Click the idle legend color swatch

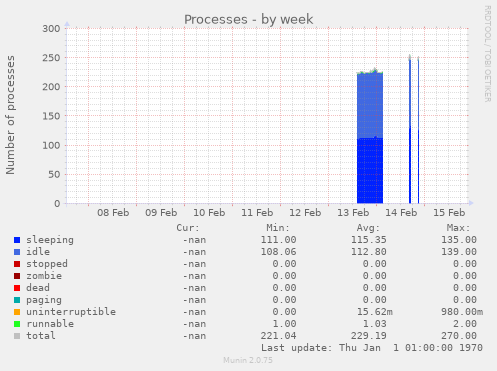(x=17, y=252)
